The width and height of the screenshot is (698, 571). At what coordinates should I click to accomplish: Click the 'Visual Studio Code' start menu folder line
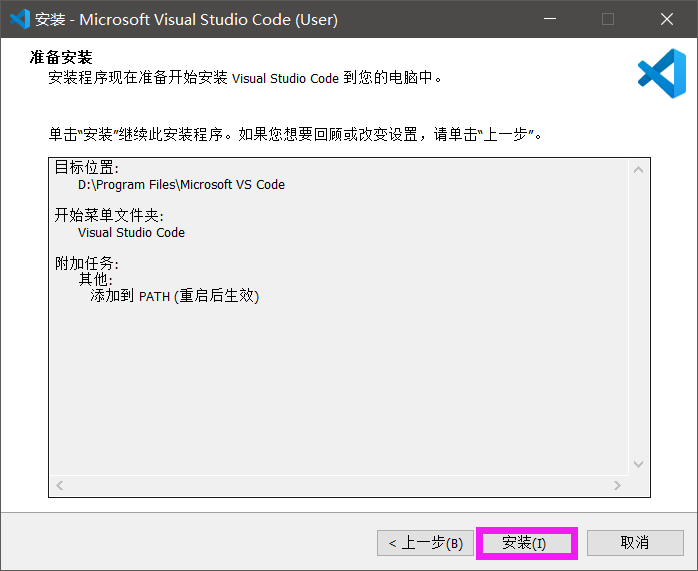pyautogui.click(x=131, y=233)
